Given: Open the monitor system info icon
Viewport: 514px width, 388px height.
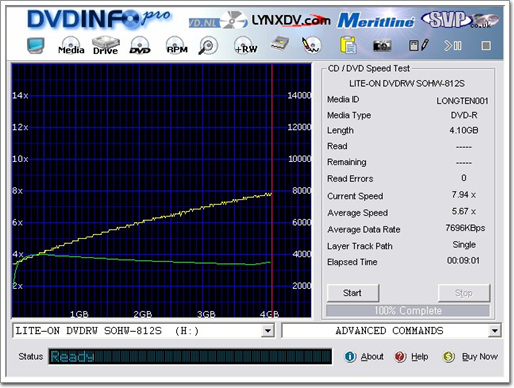Looking at the screenshot, I should coord(36,46).
